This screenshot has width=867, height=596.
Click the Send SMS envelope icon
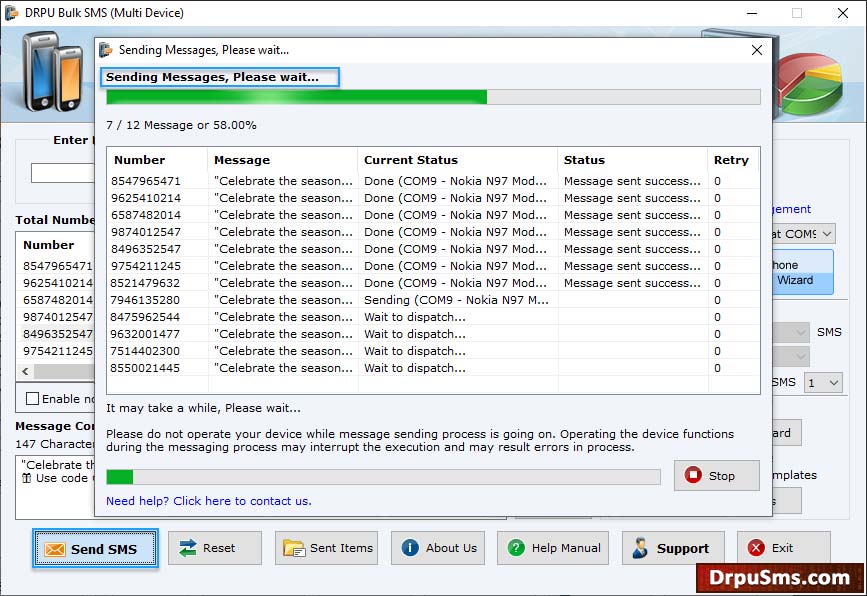tap(55, 549)
